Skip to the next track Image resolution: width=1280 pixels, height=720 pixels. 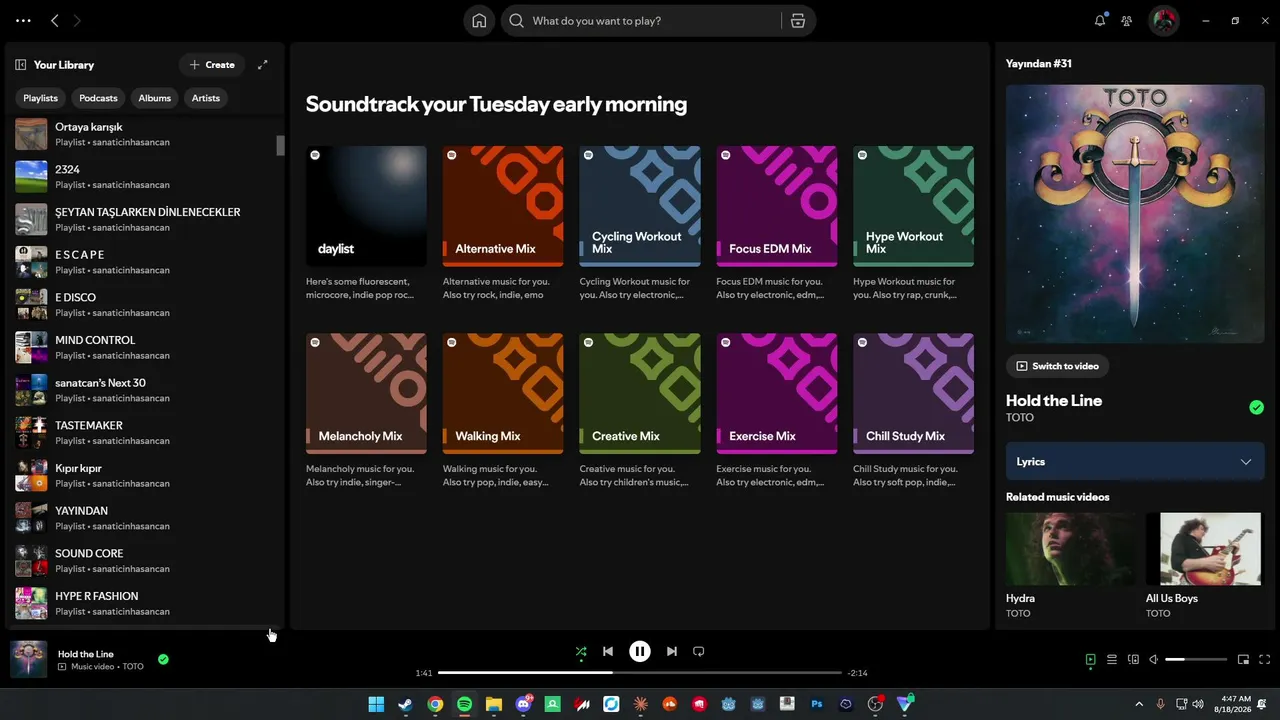click(x=672, y=651)
